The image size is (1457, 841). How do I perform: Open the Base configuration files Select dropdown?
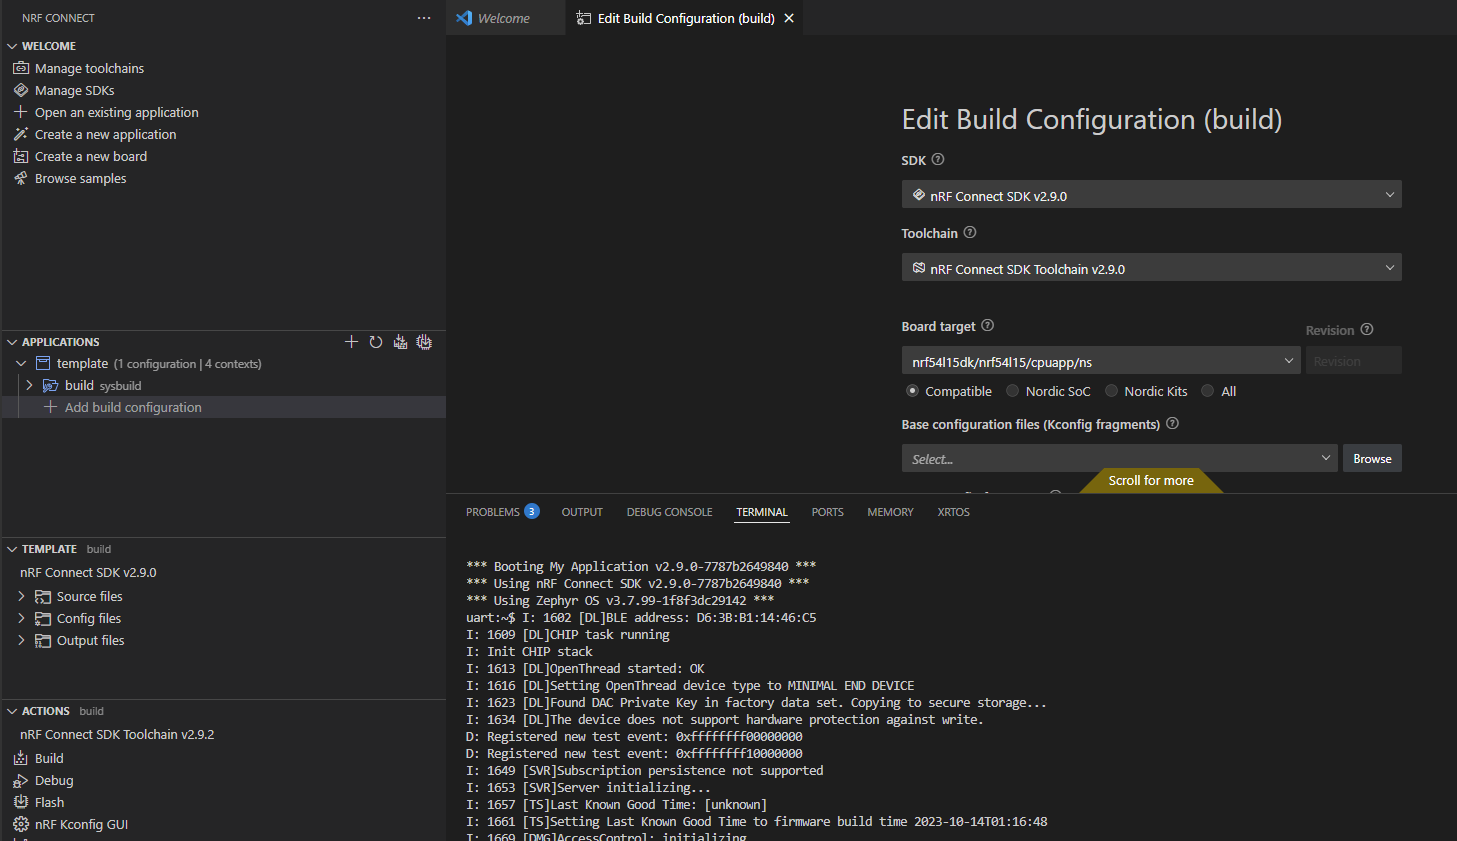[x=1120, y=458]
